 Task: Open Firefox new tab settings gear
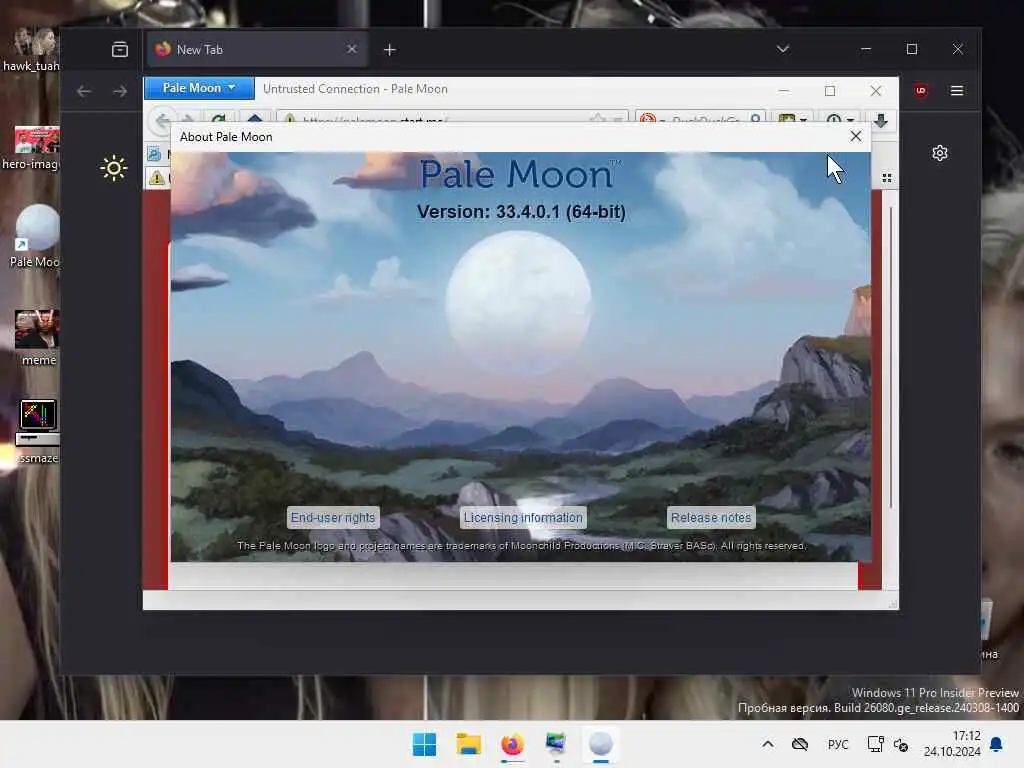coord(940,153)
